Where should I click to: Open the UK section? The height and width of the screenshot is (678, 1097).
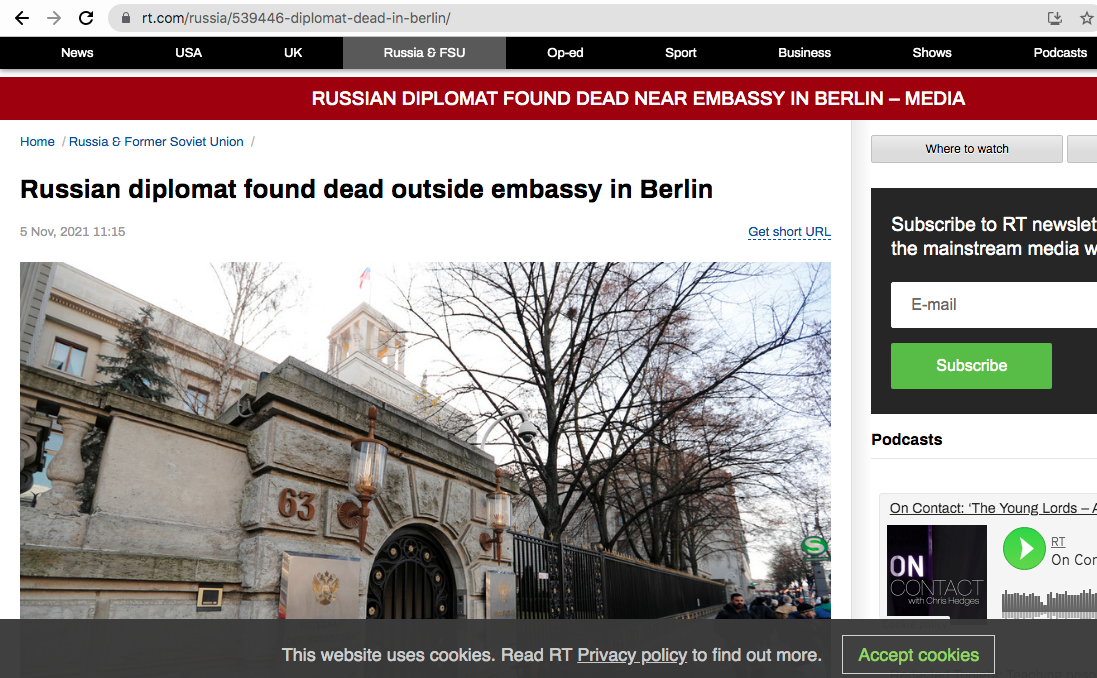pyautogui.click(x=293, y=52)
